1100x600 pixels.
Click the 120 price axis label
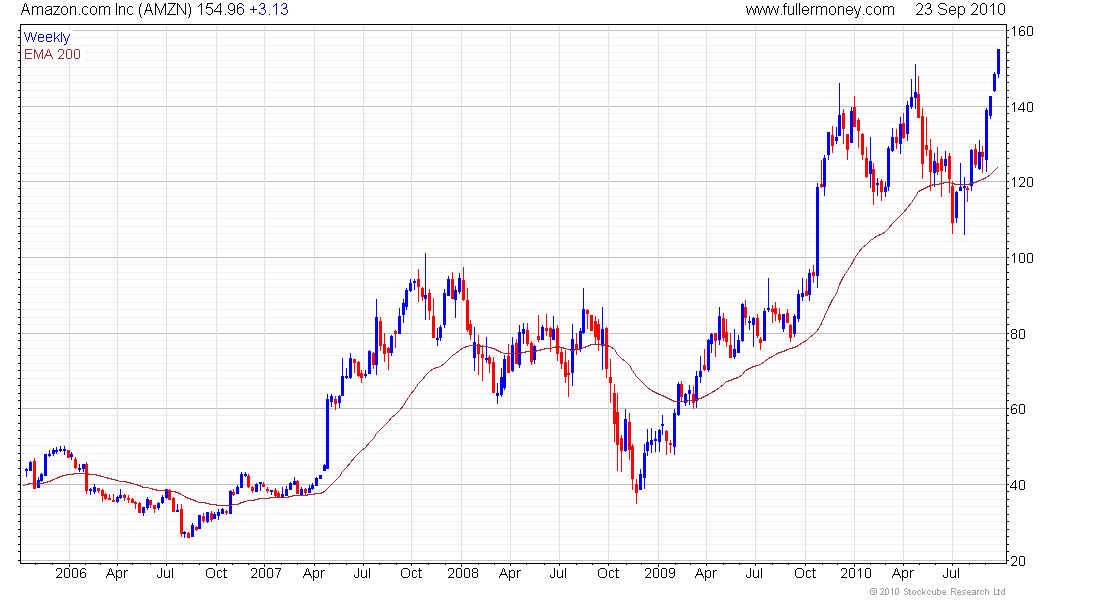[x=1022, y=182]
